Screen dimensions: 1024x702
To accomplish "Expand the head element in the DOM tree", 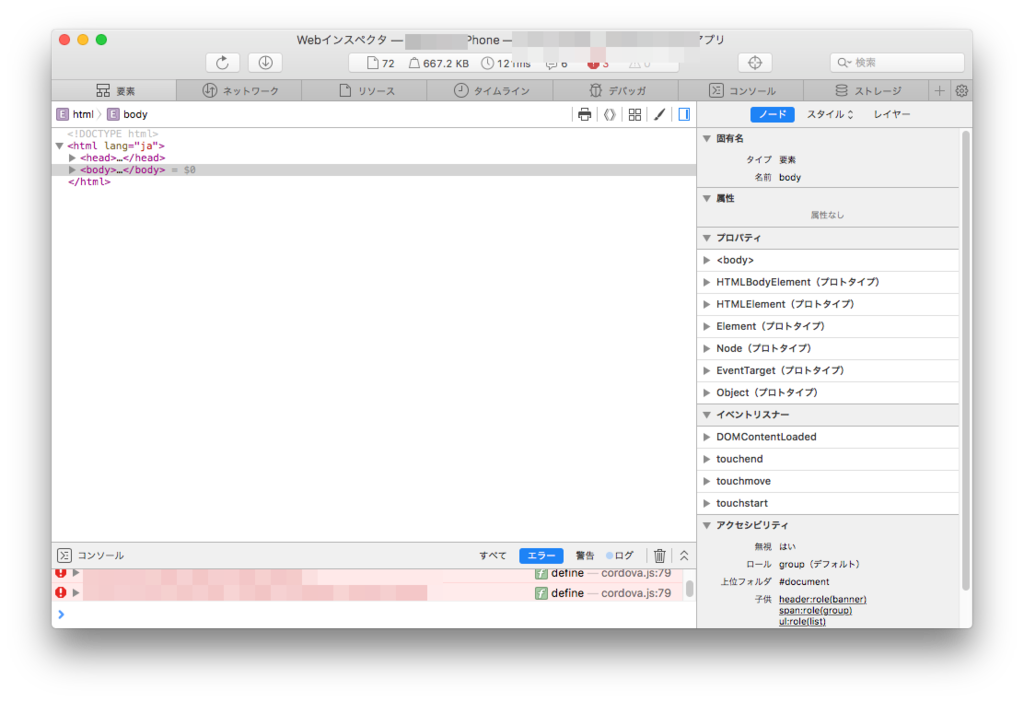I will tap(72, 157).
